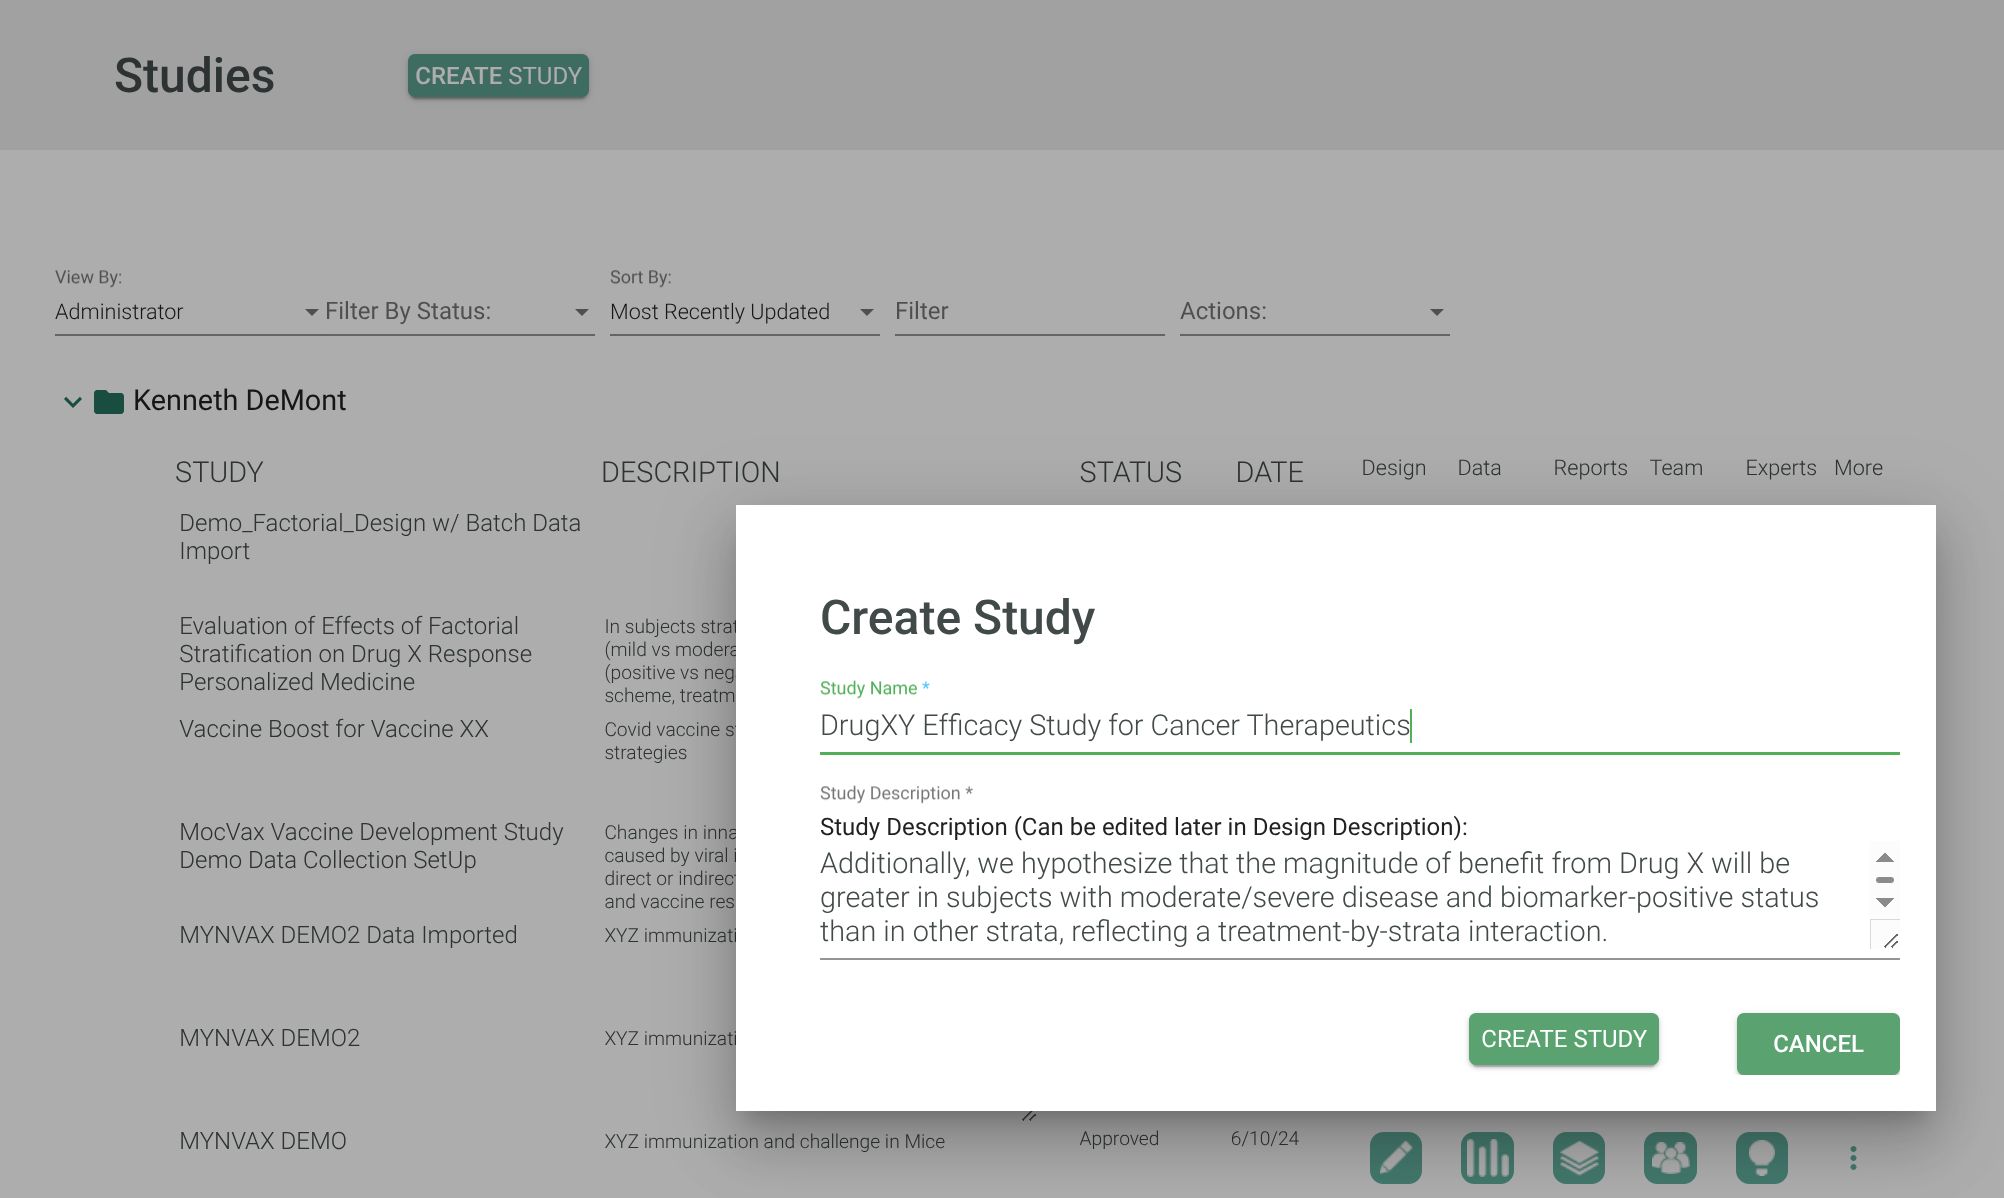Click the header CREATE STUDY button
The width and height of the screenshot is (2004, 1198).
coord(498,76)
